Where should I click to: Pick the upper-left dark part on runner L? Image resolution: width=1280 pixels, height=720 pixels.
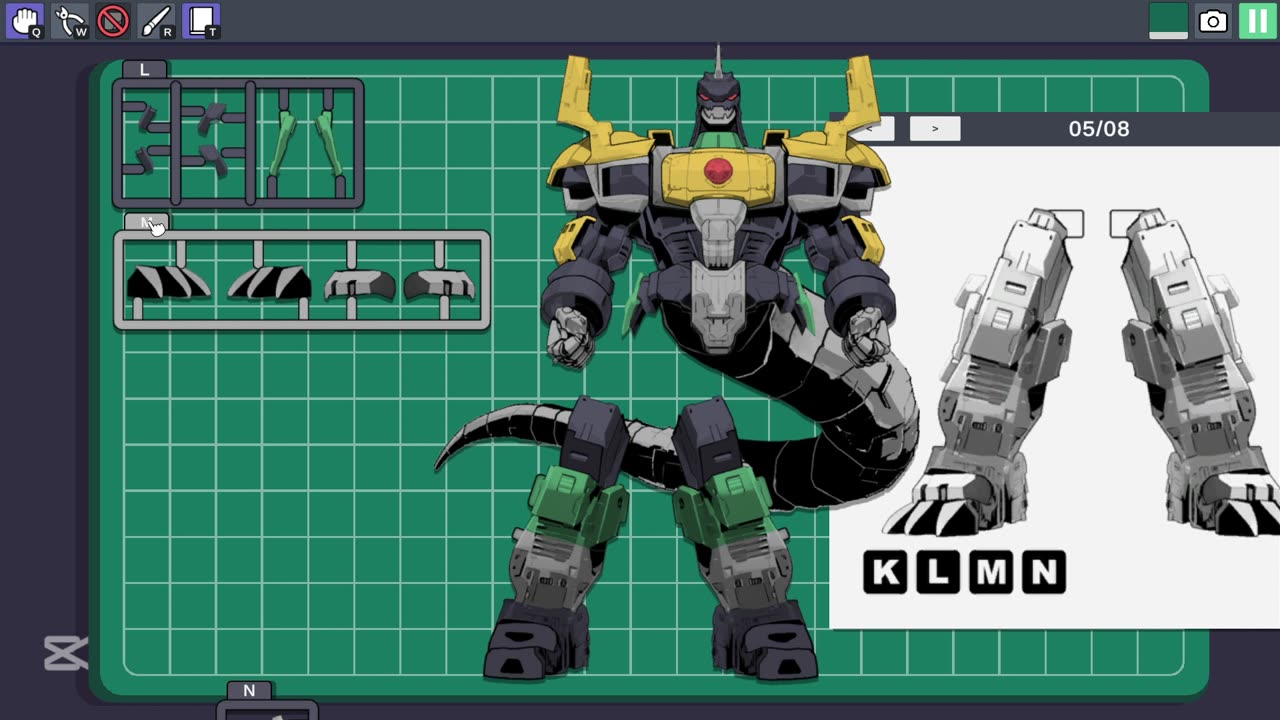[x=146, y=120]
